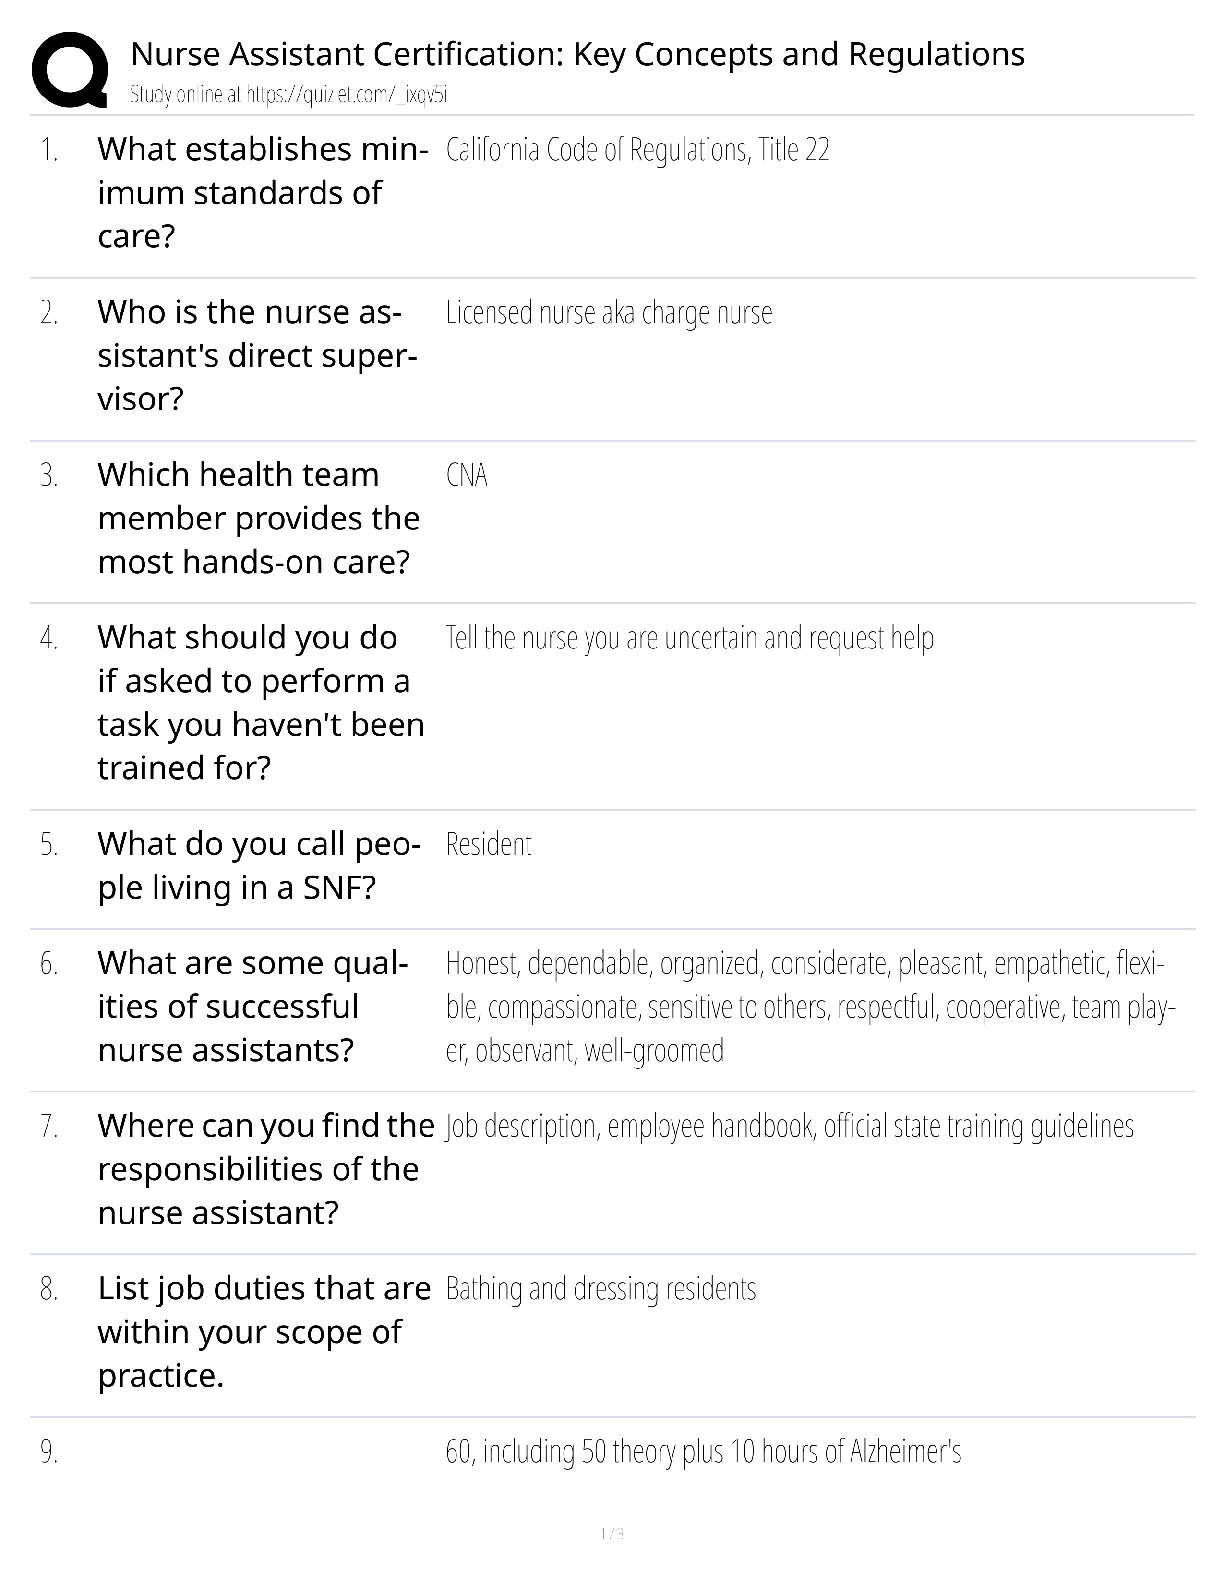Select question about minimum standards of care
1224x1584 pixels.
[262, 192]
